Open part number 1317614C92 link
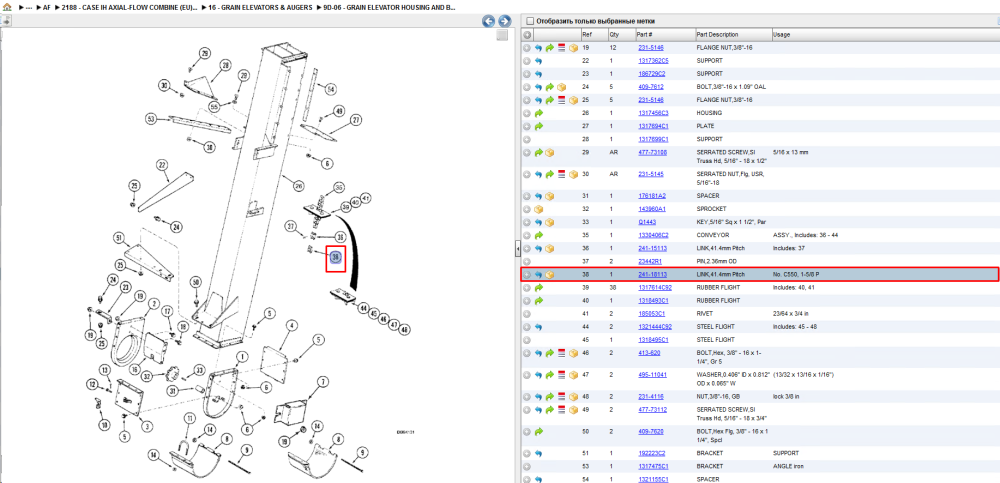1000x483 pixels. (655, 288)
